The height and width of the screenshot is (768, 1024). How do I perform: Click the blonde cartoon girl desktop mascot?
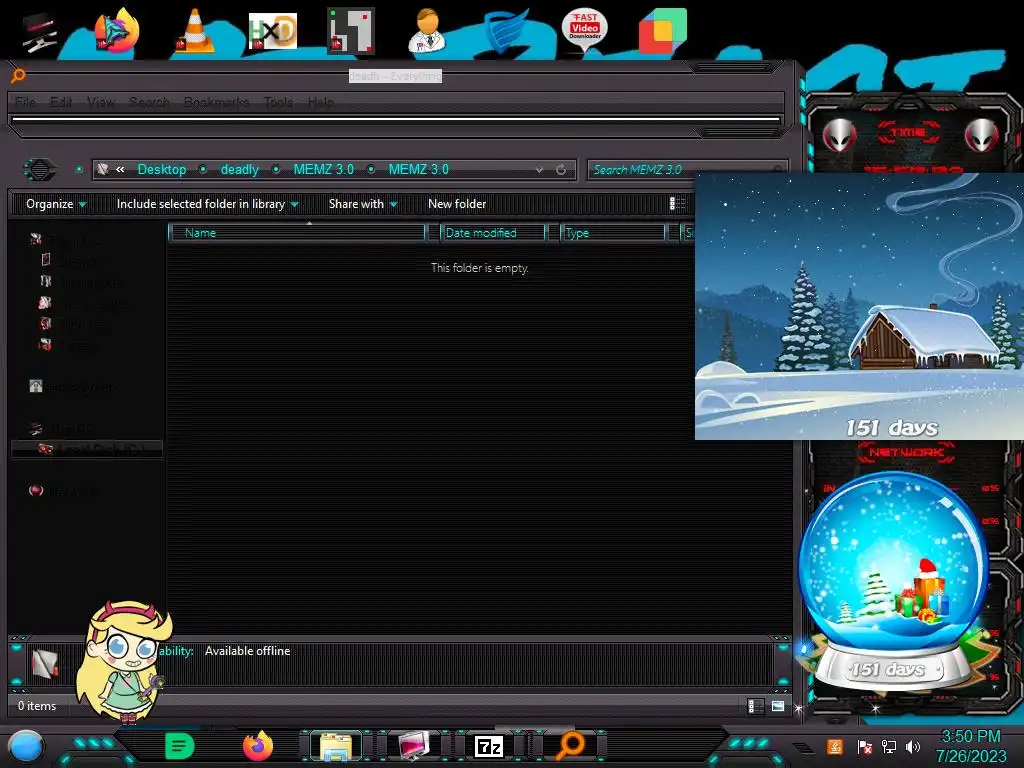(124, 661)
